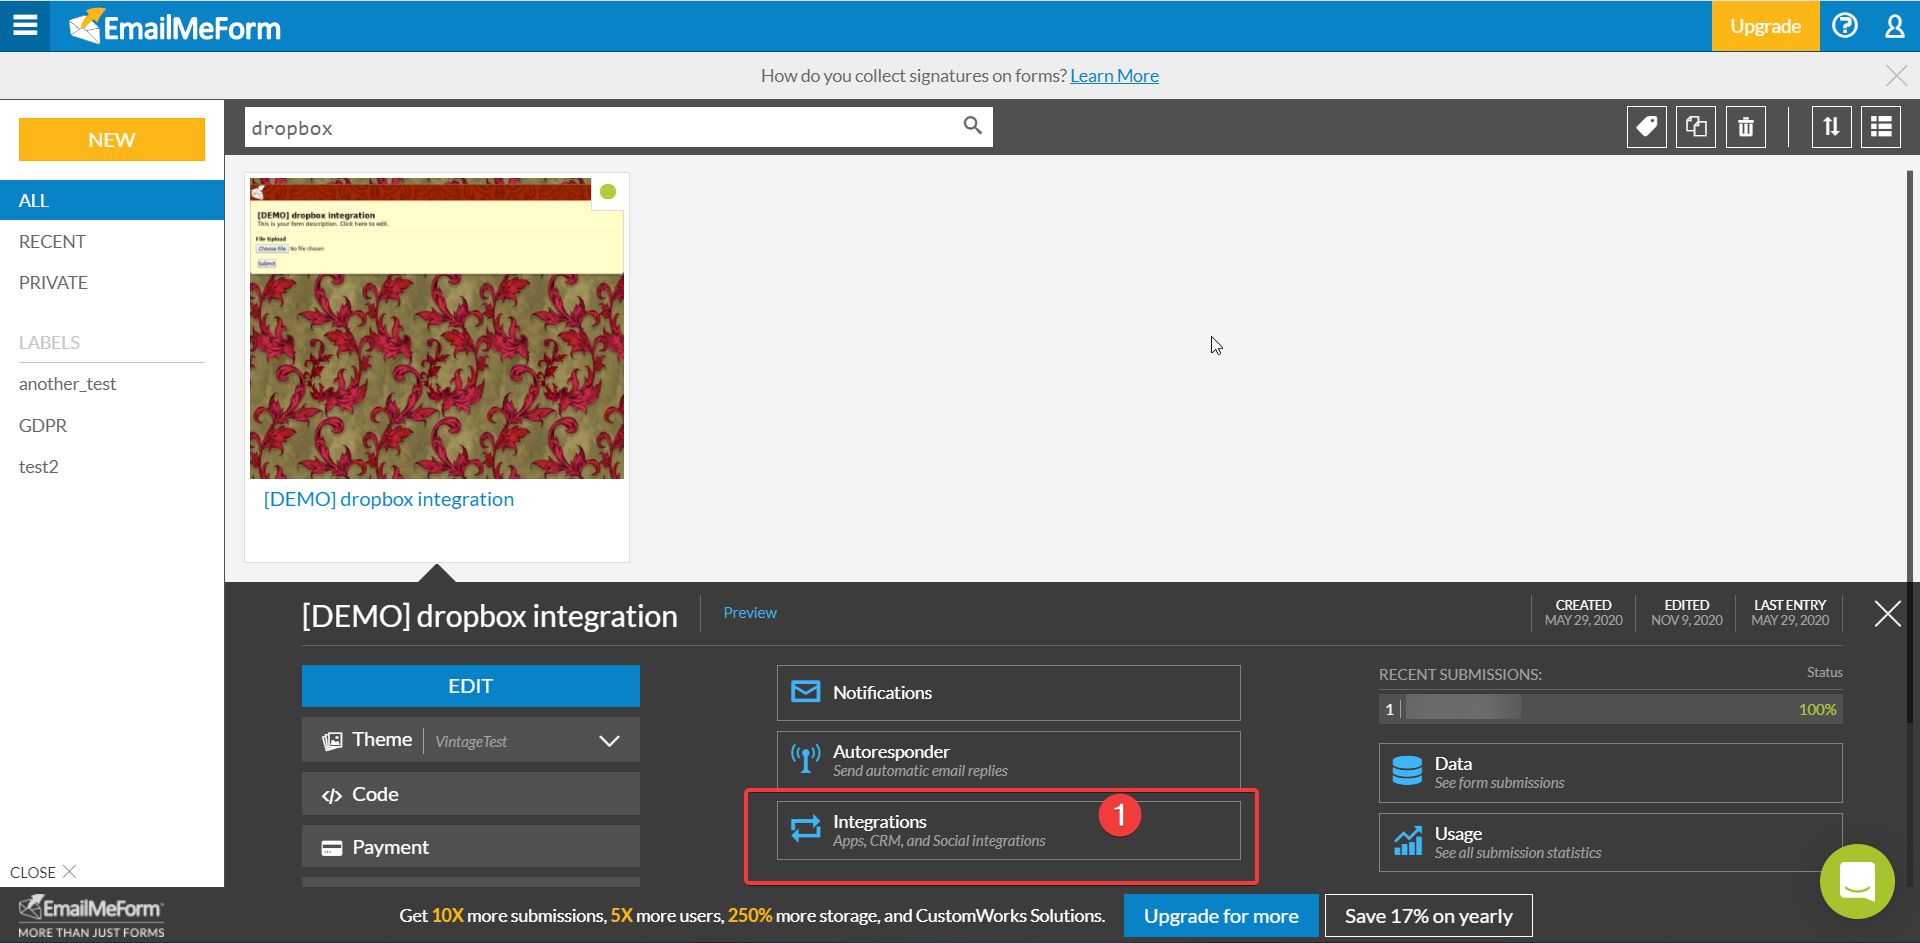
Task: Select the ALL forms filter
Action: point(112,200)
